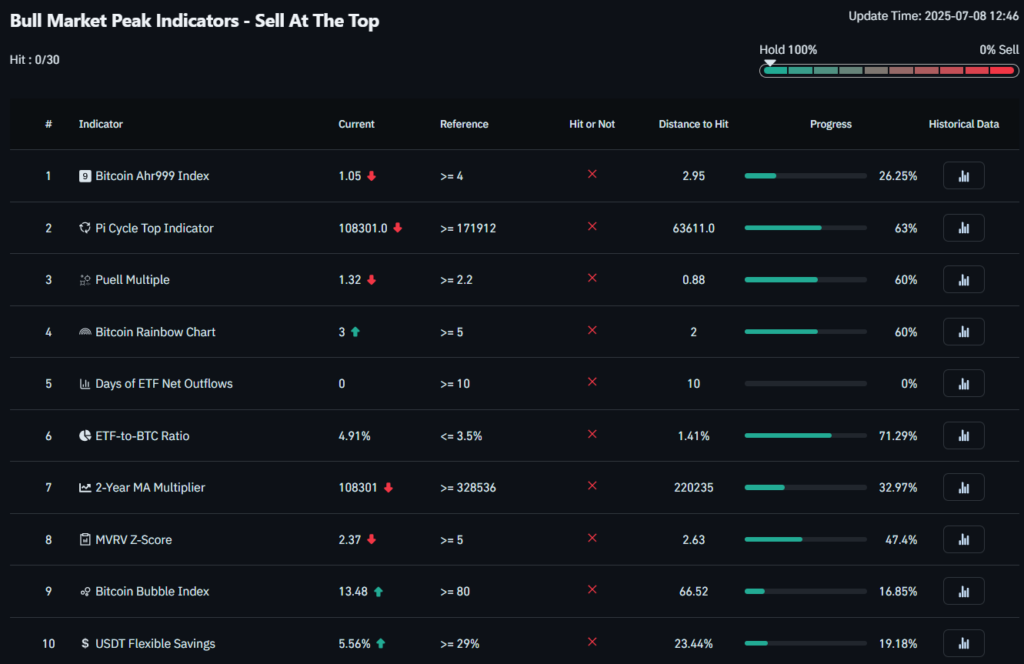Open Days of ETF Net Outflows history chart
1024x664 pixels.
point(963,384)
